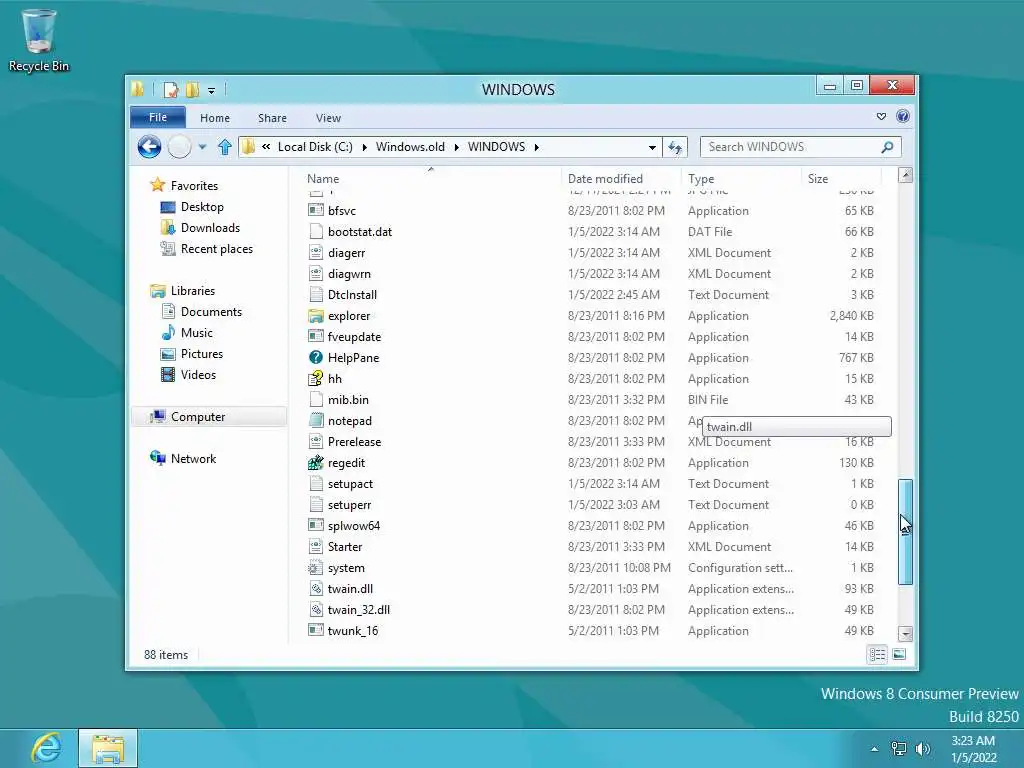Select the twunk_16 application icon

click(x=316, y=631)
